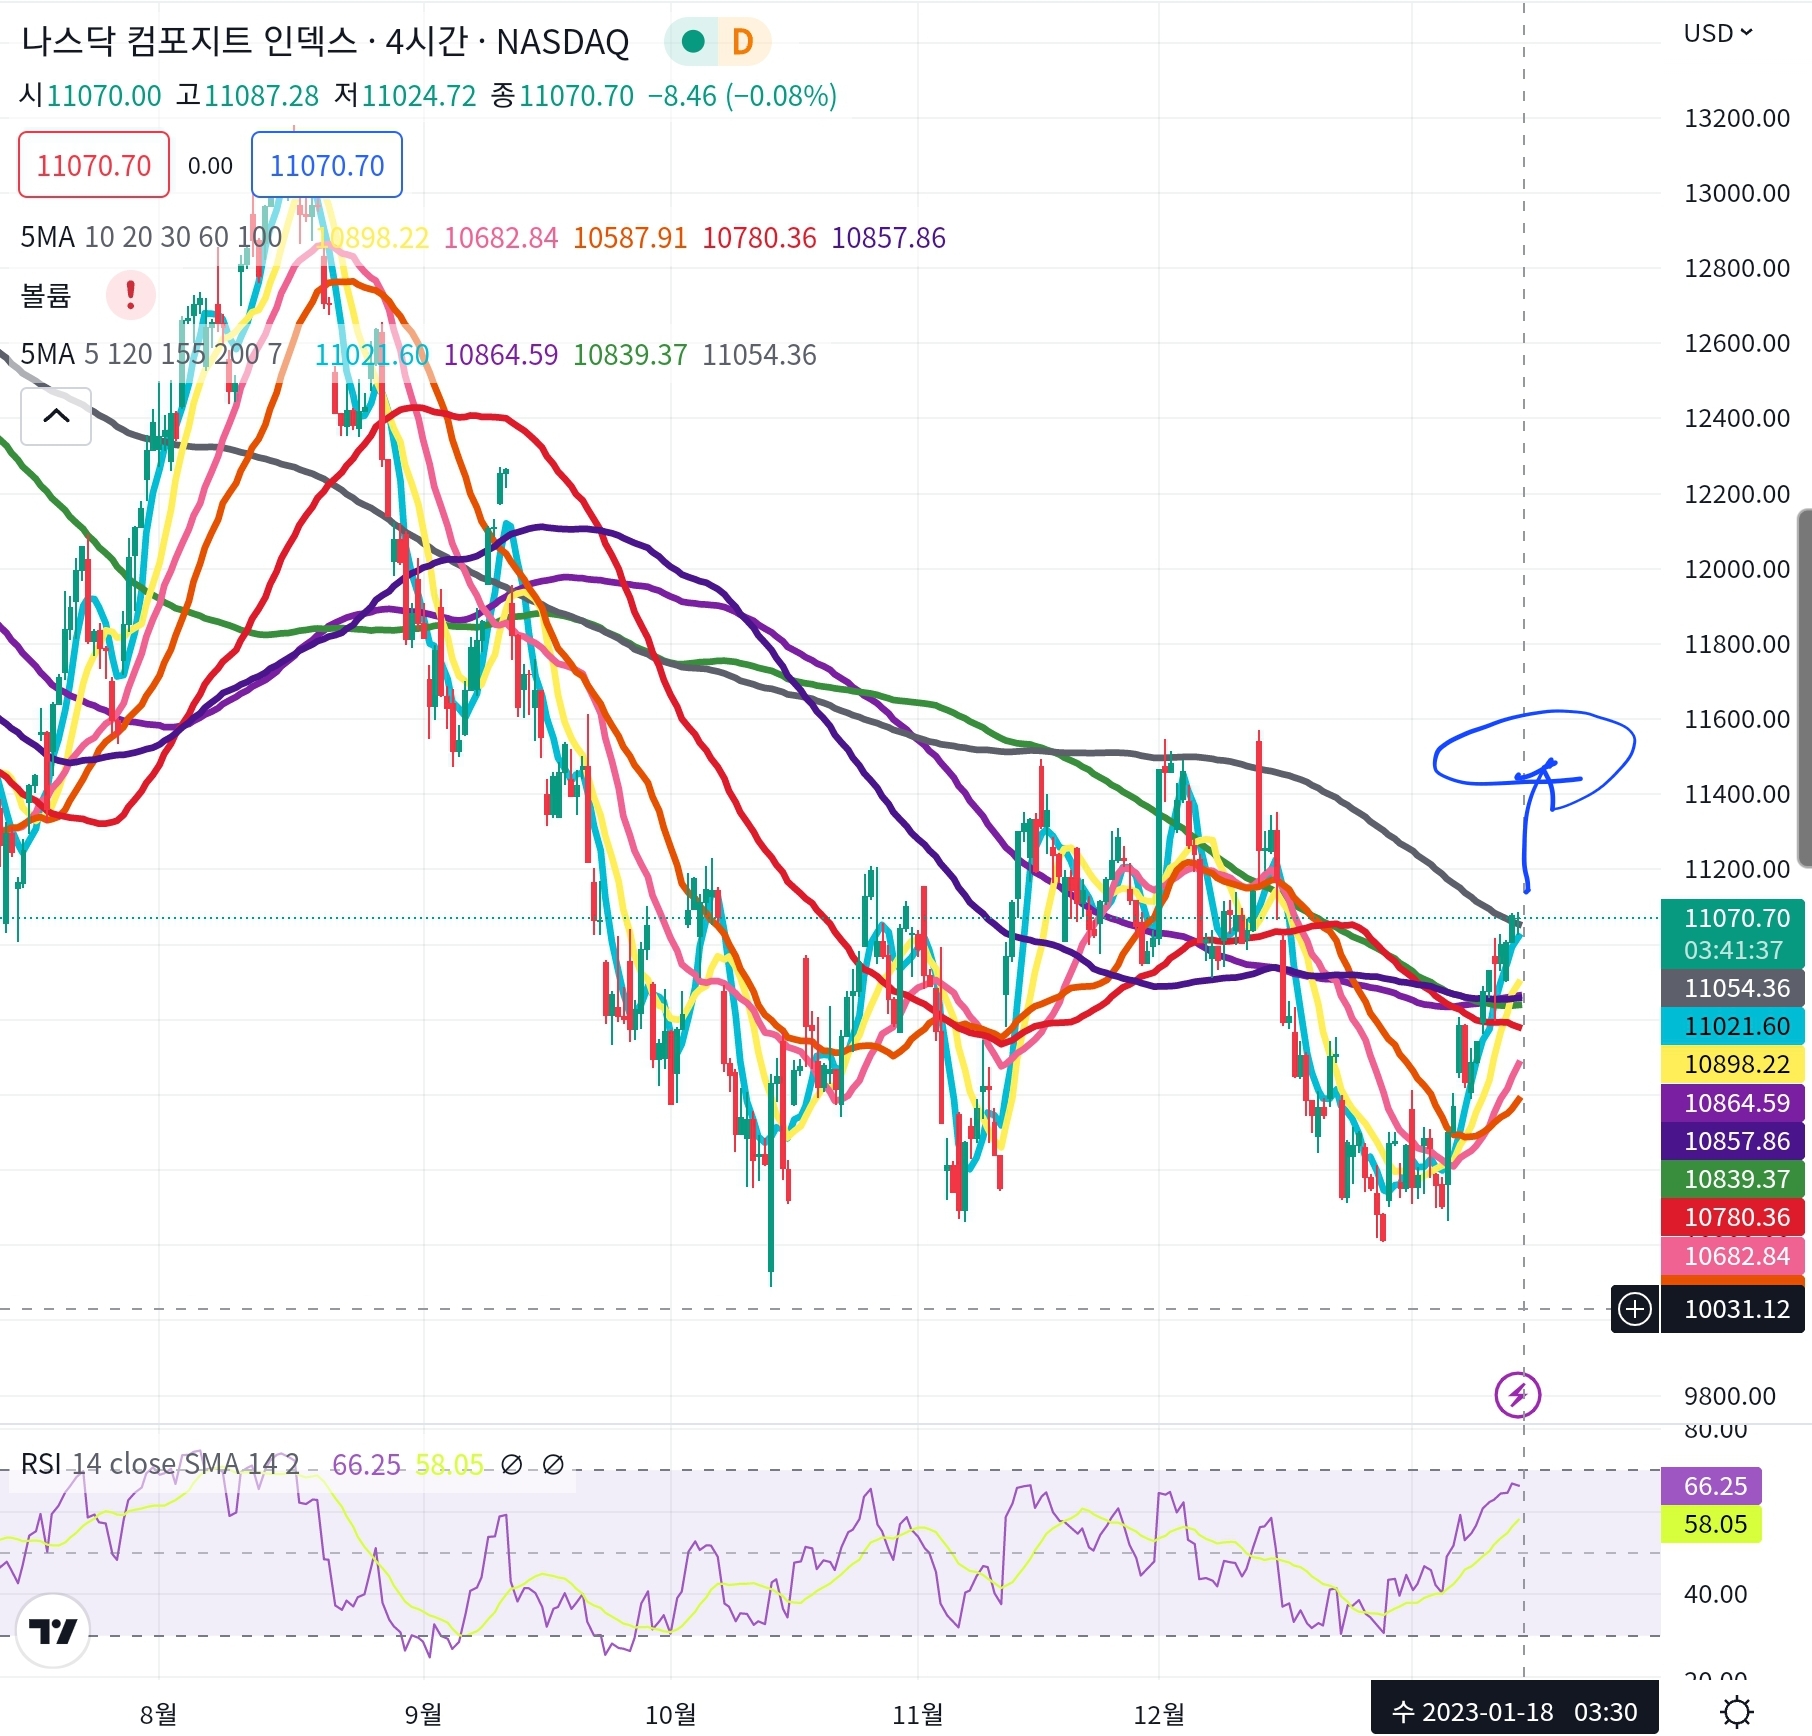Select the 나스닥 컴포지트 인덱스 symbol title

(x=189, y=41)
